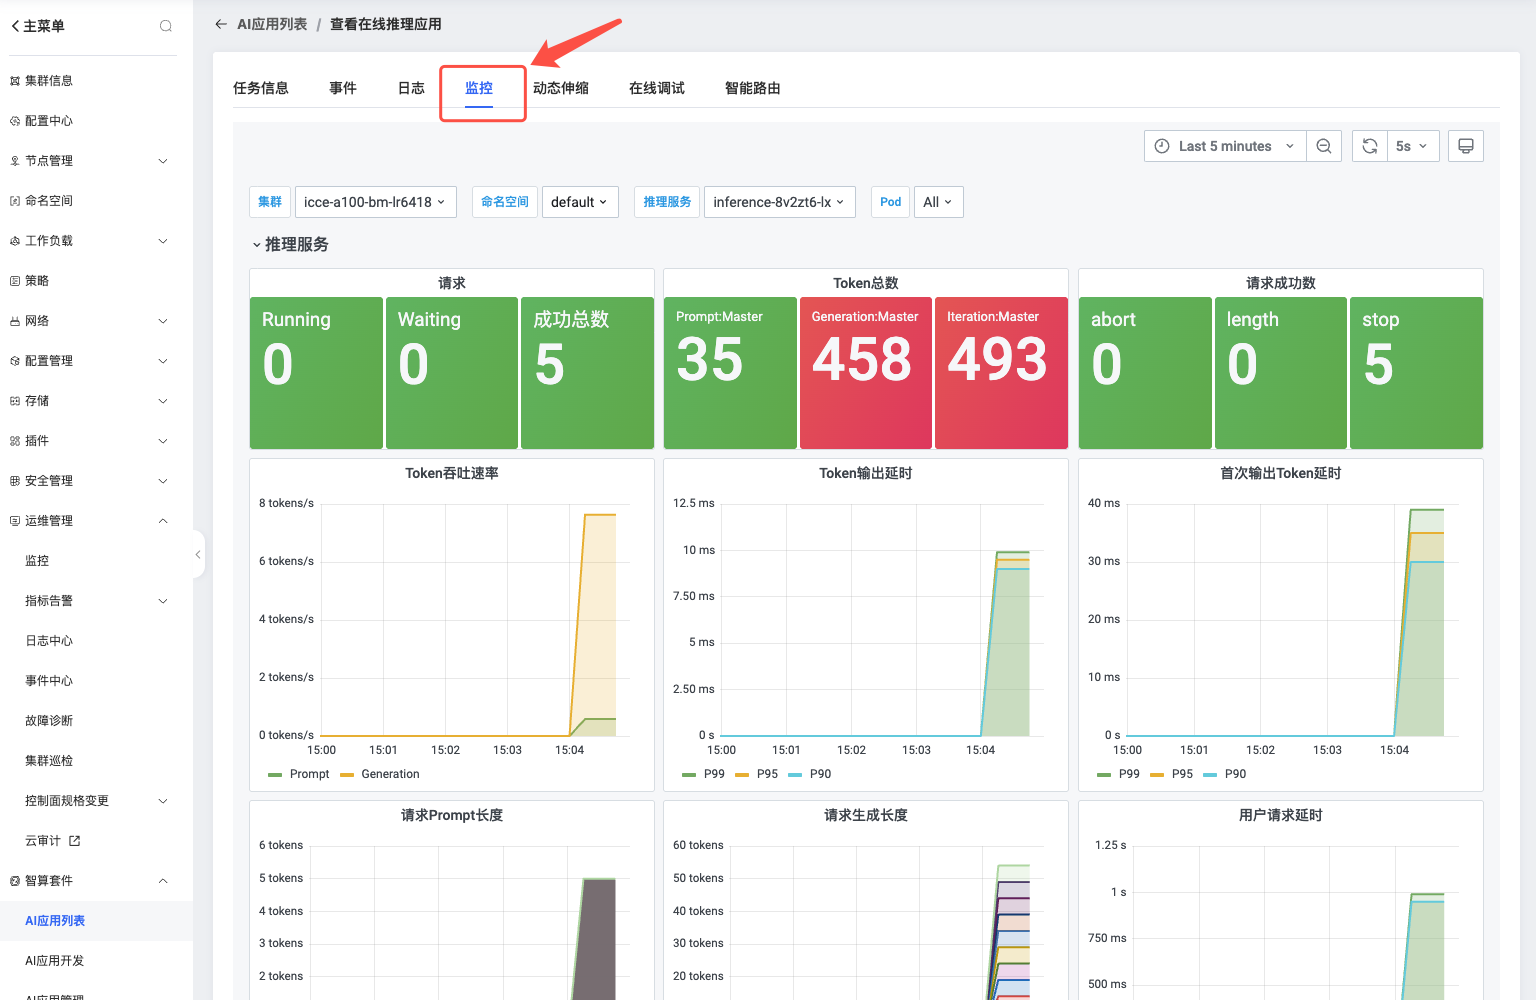The height and width of the screenshot is (1000, 1536).
Task: Toggle Generation series in Token吞吐速率 legend
Action: click(x=390, y=774)
